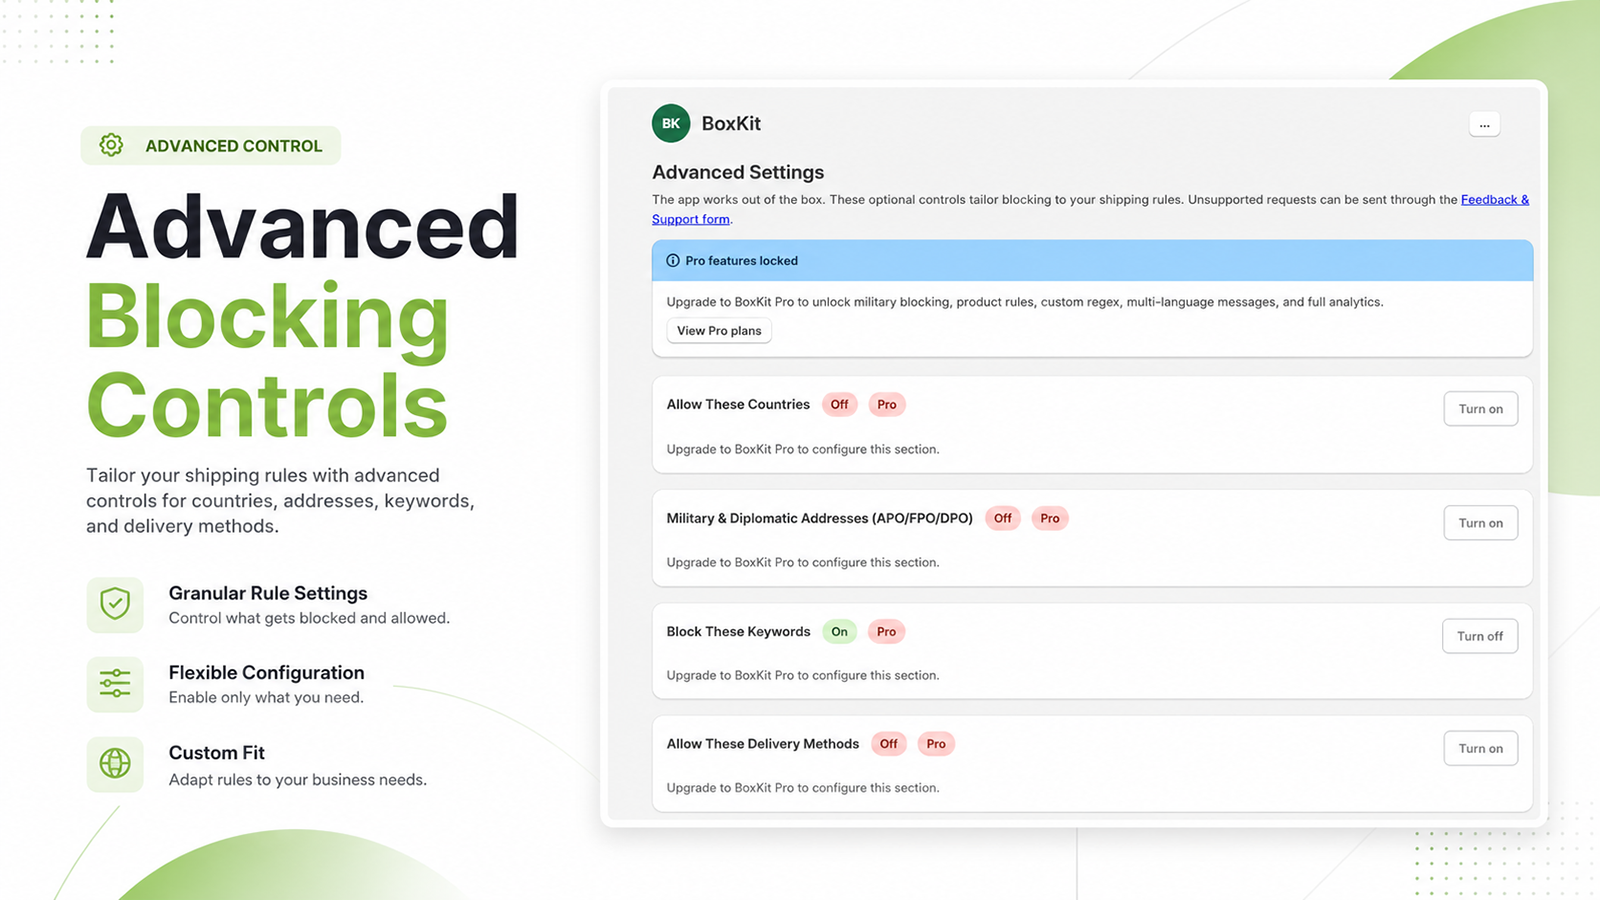This screenshot has height=900, width=1600.
Task: Turn off Block These Keywords
Action: 1480,636
